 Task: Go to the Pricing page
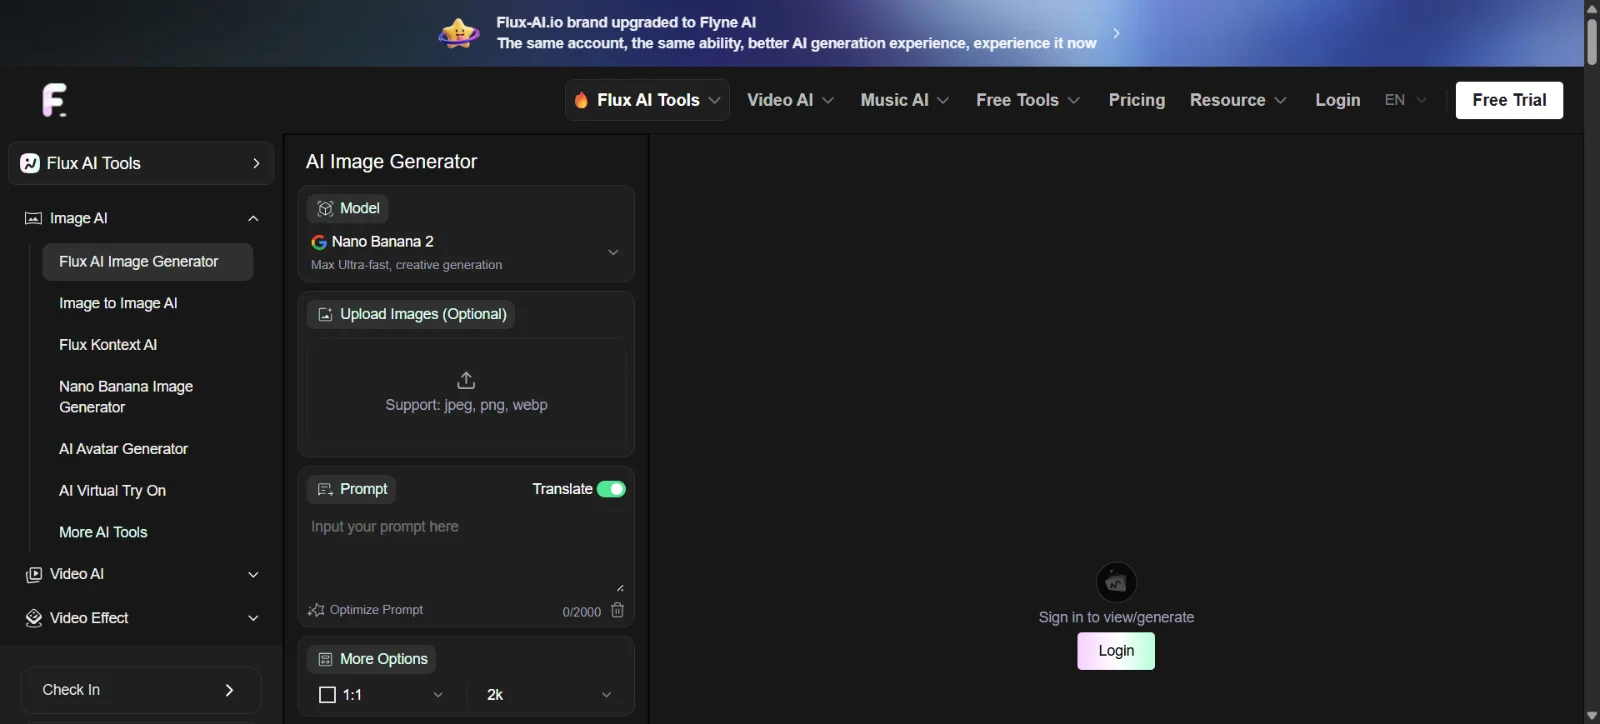pos(1137,100)
